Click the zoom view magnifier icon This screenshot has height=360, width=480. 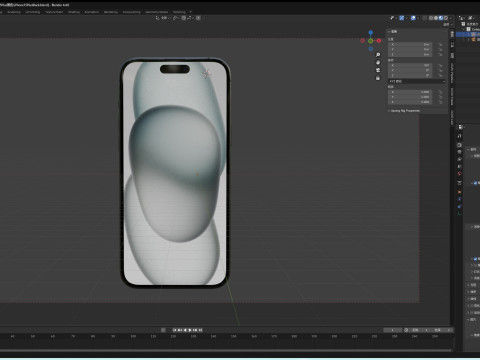click(378, 55)
